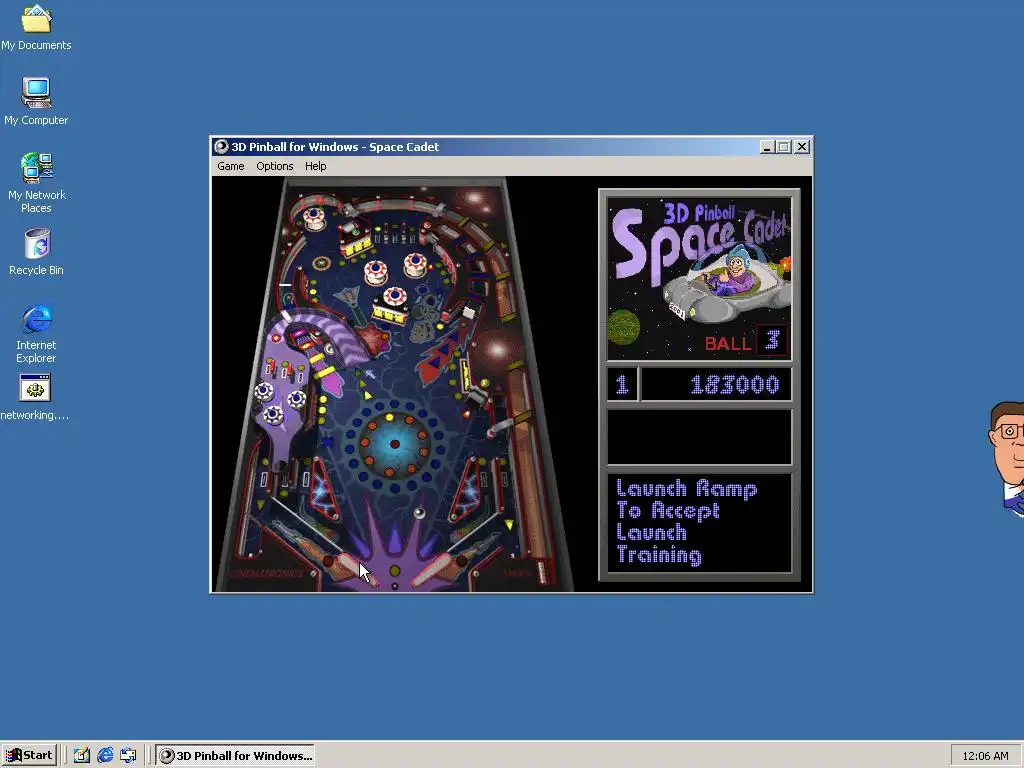Image resolution: width=1024 pixels, height=768 pixels.
Task: Select the Internet Explorer desktop icon
Action: [36, 333]
